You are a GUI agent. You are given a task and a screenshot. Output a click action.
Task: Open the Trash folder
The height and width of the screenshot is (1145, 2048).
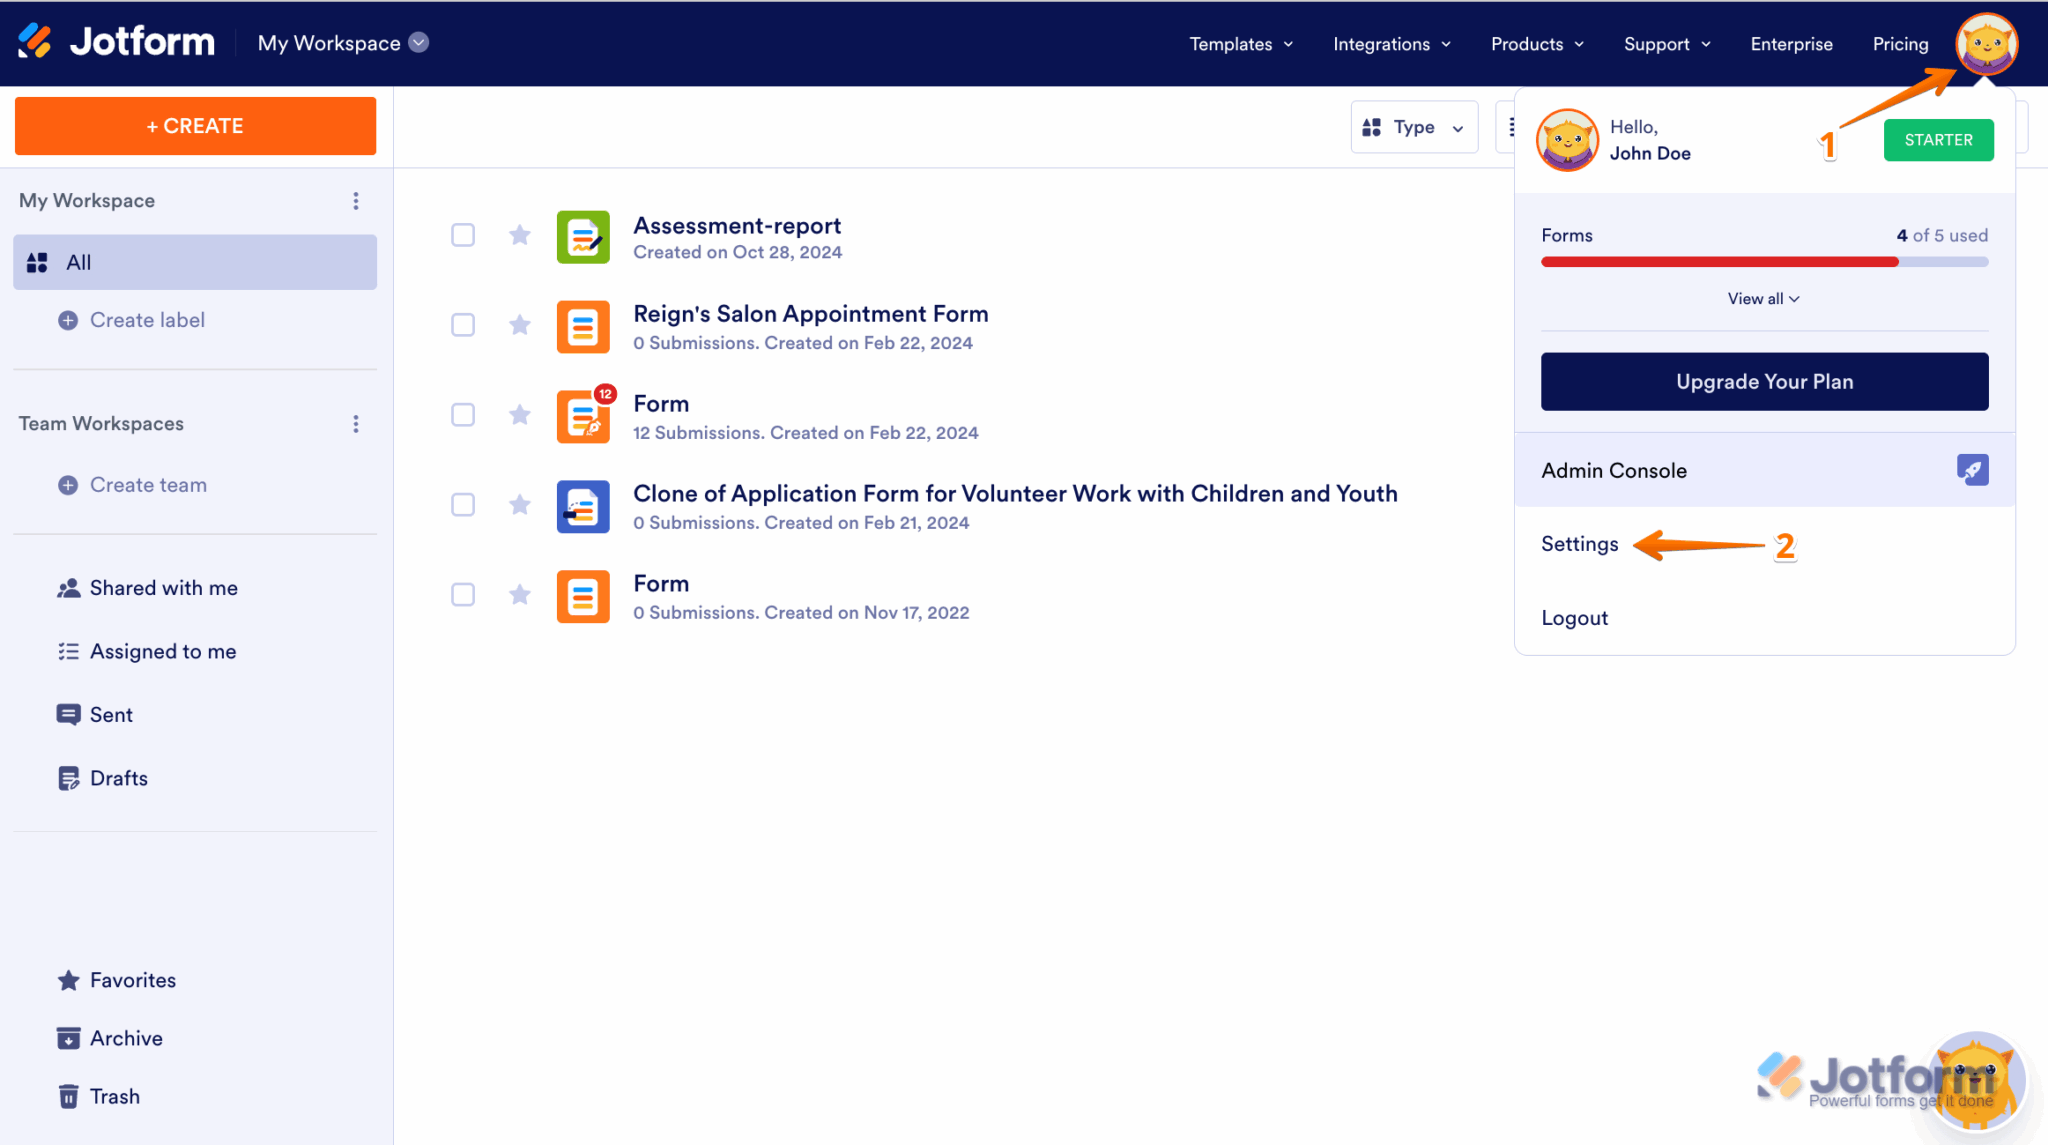(x=114, y=1096)
